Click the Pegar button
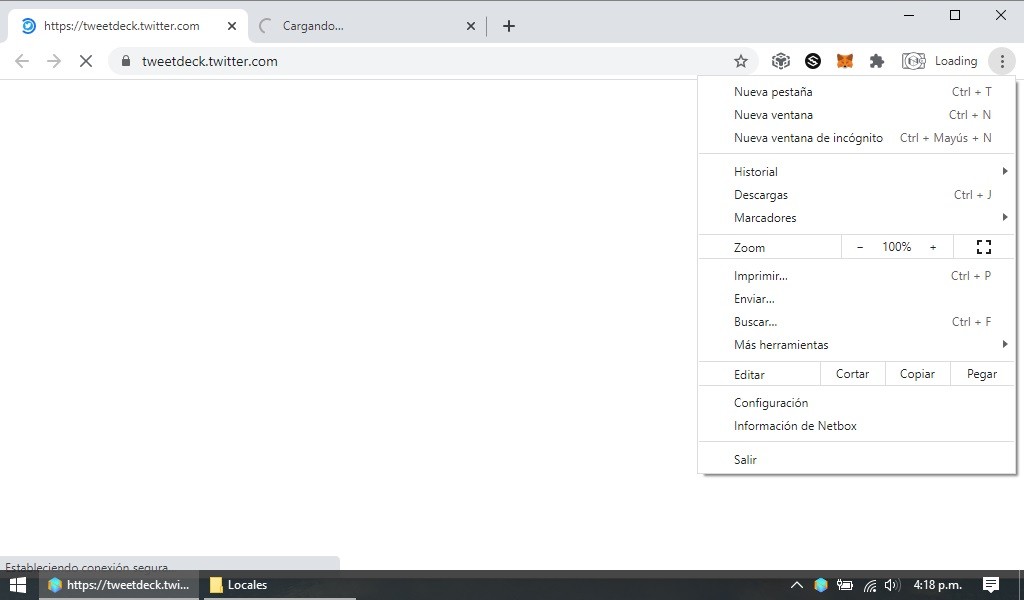The width and height of the screenshot is (1024, 600). coord(982,374)
